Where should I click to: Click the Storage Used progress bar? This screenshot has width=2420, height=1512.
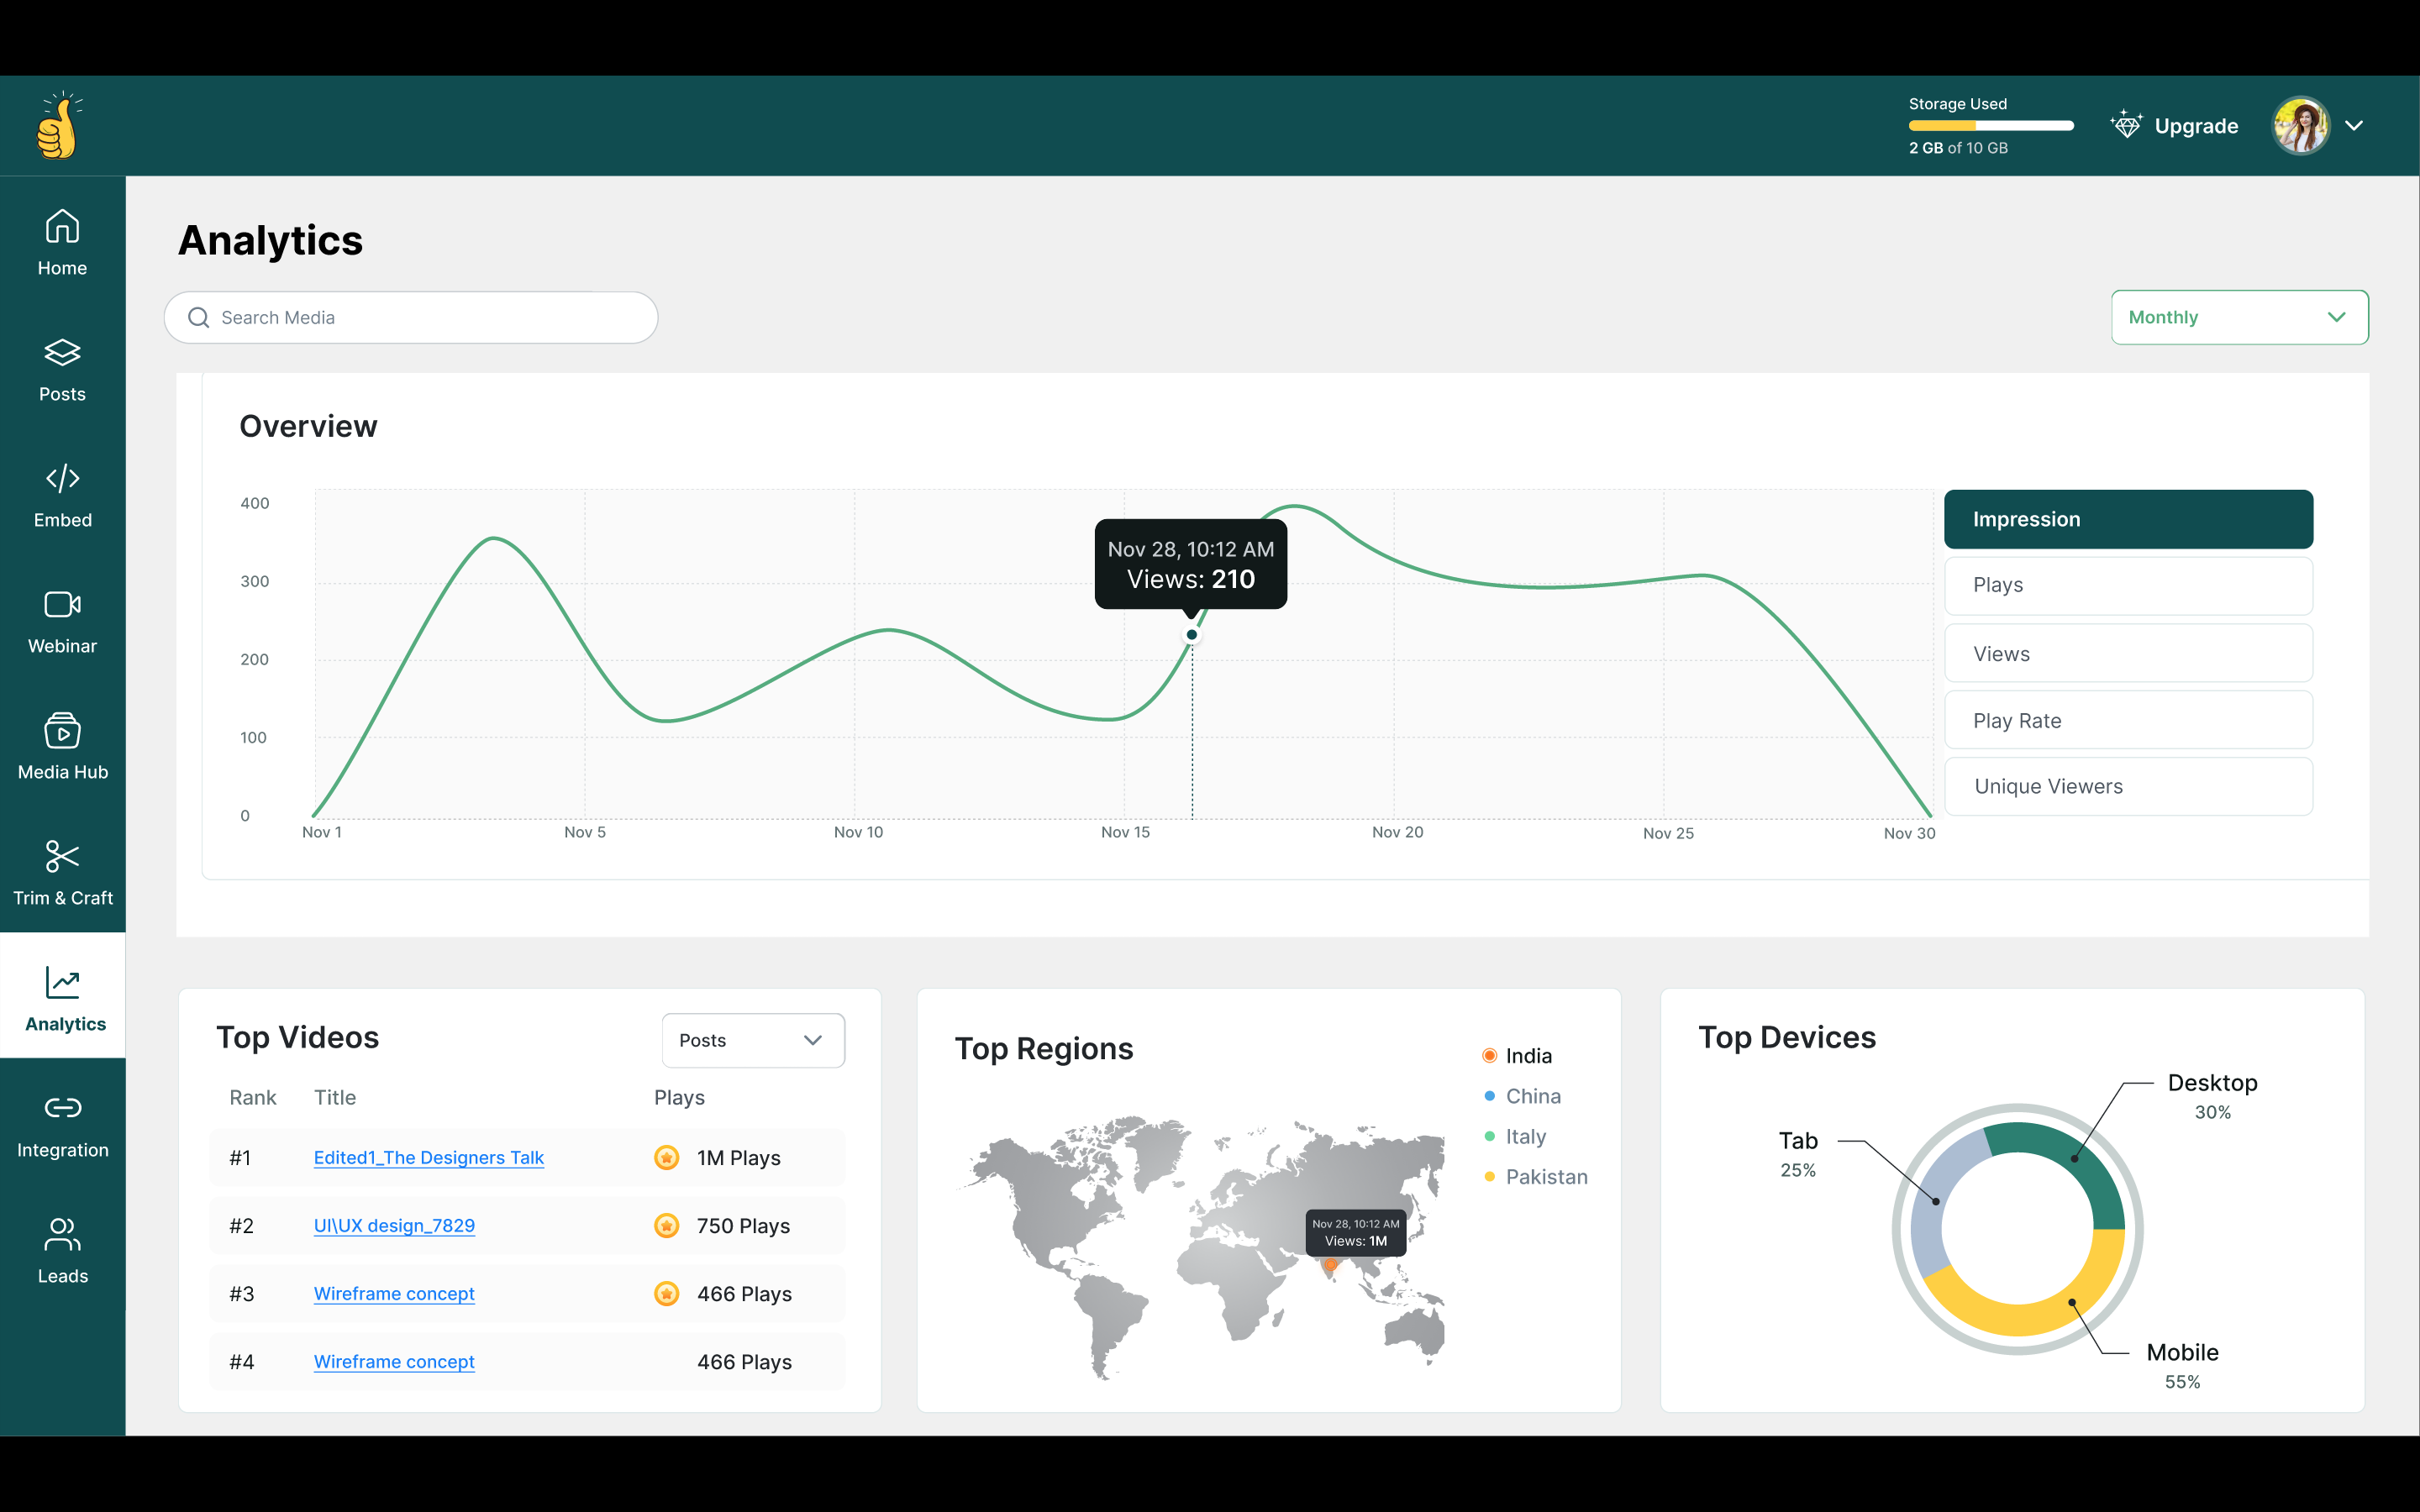[x=1991, y=126]
